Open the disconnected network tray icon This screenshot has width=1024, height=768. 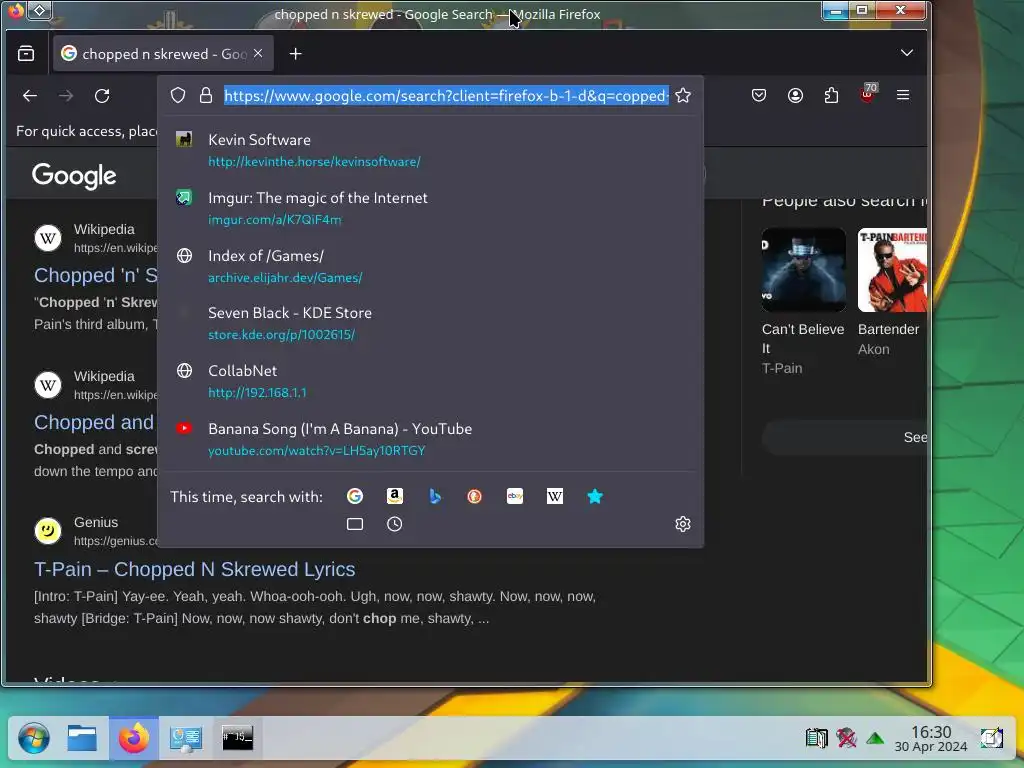(x=846, y=738)
